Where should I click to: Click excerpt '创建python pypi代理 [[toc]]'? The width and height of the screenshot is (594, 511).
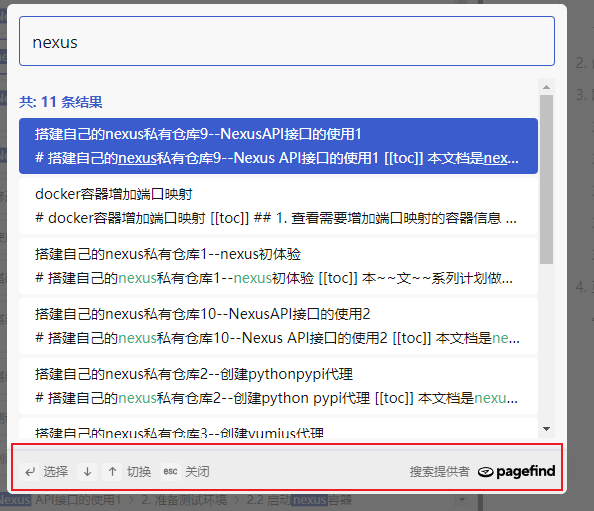point(324,398)
